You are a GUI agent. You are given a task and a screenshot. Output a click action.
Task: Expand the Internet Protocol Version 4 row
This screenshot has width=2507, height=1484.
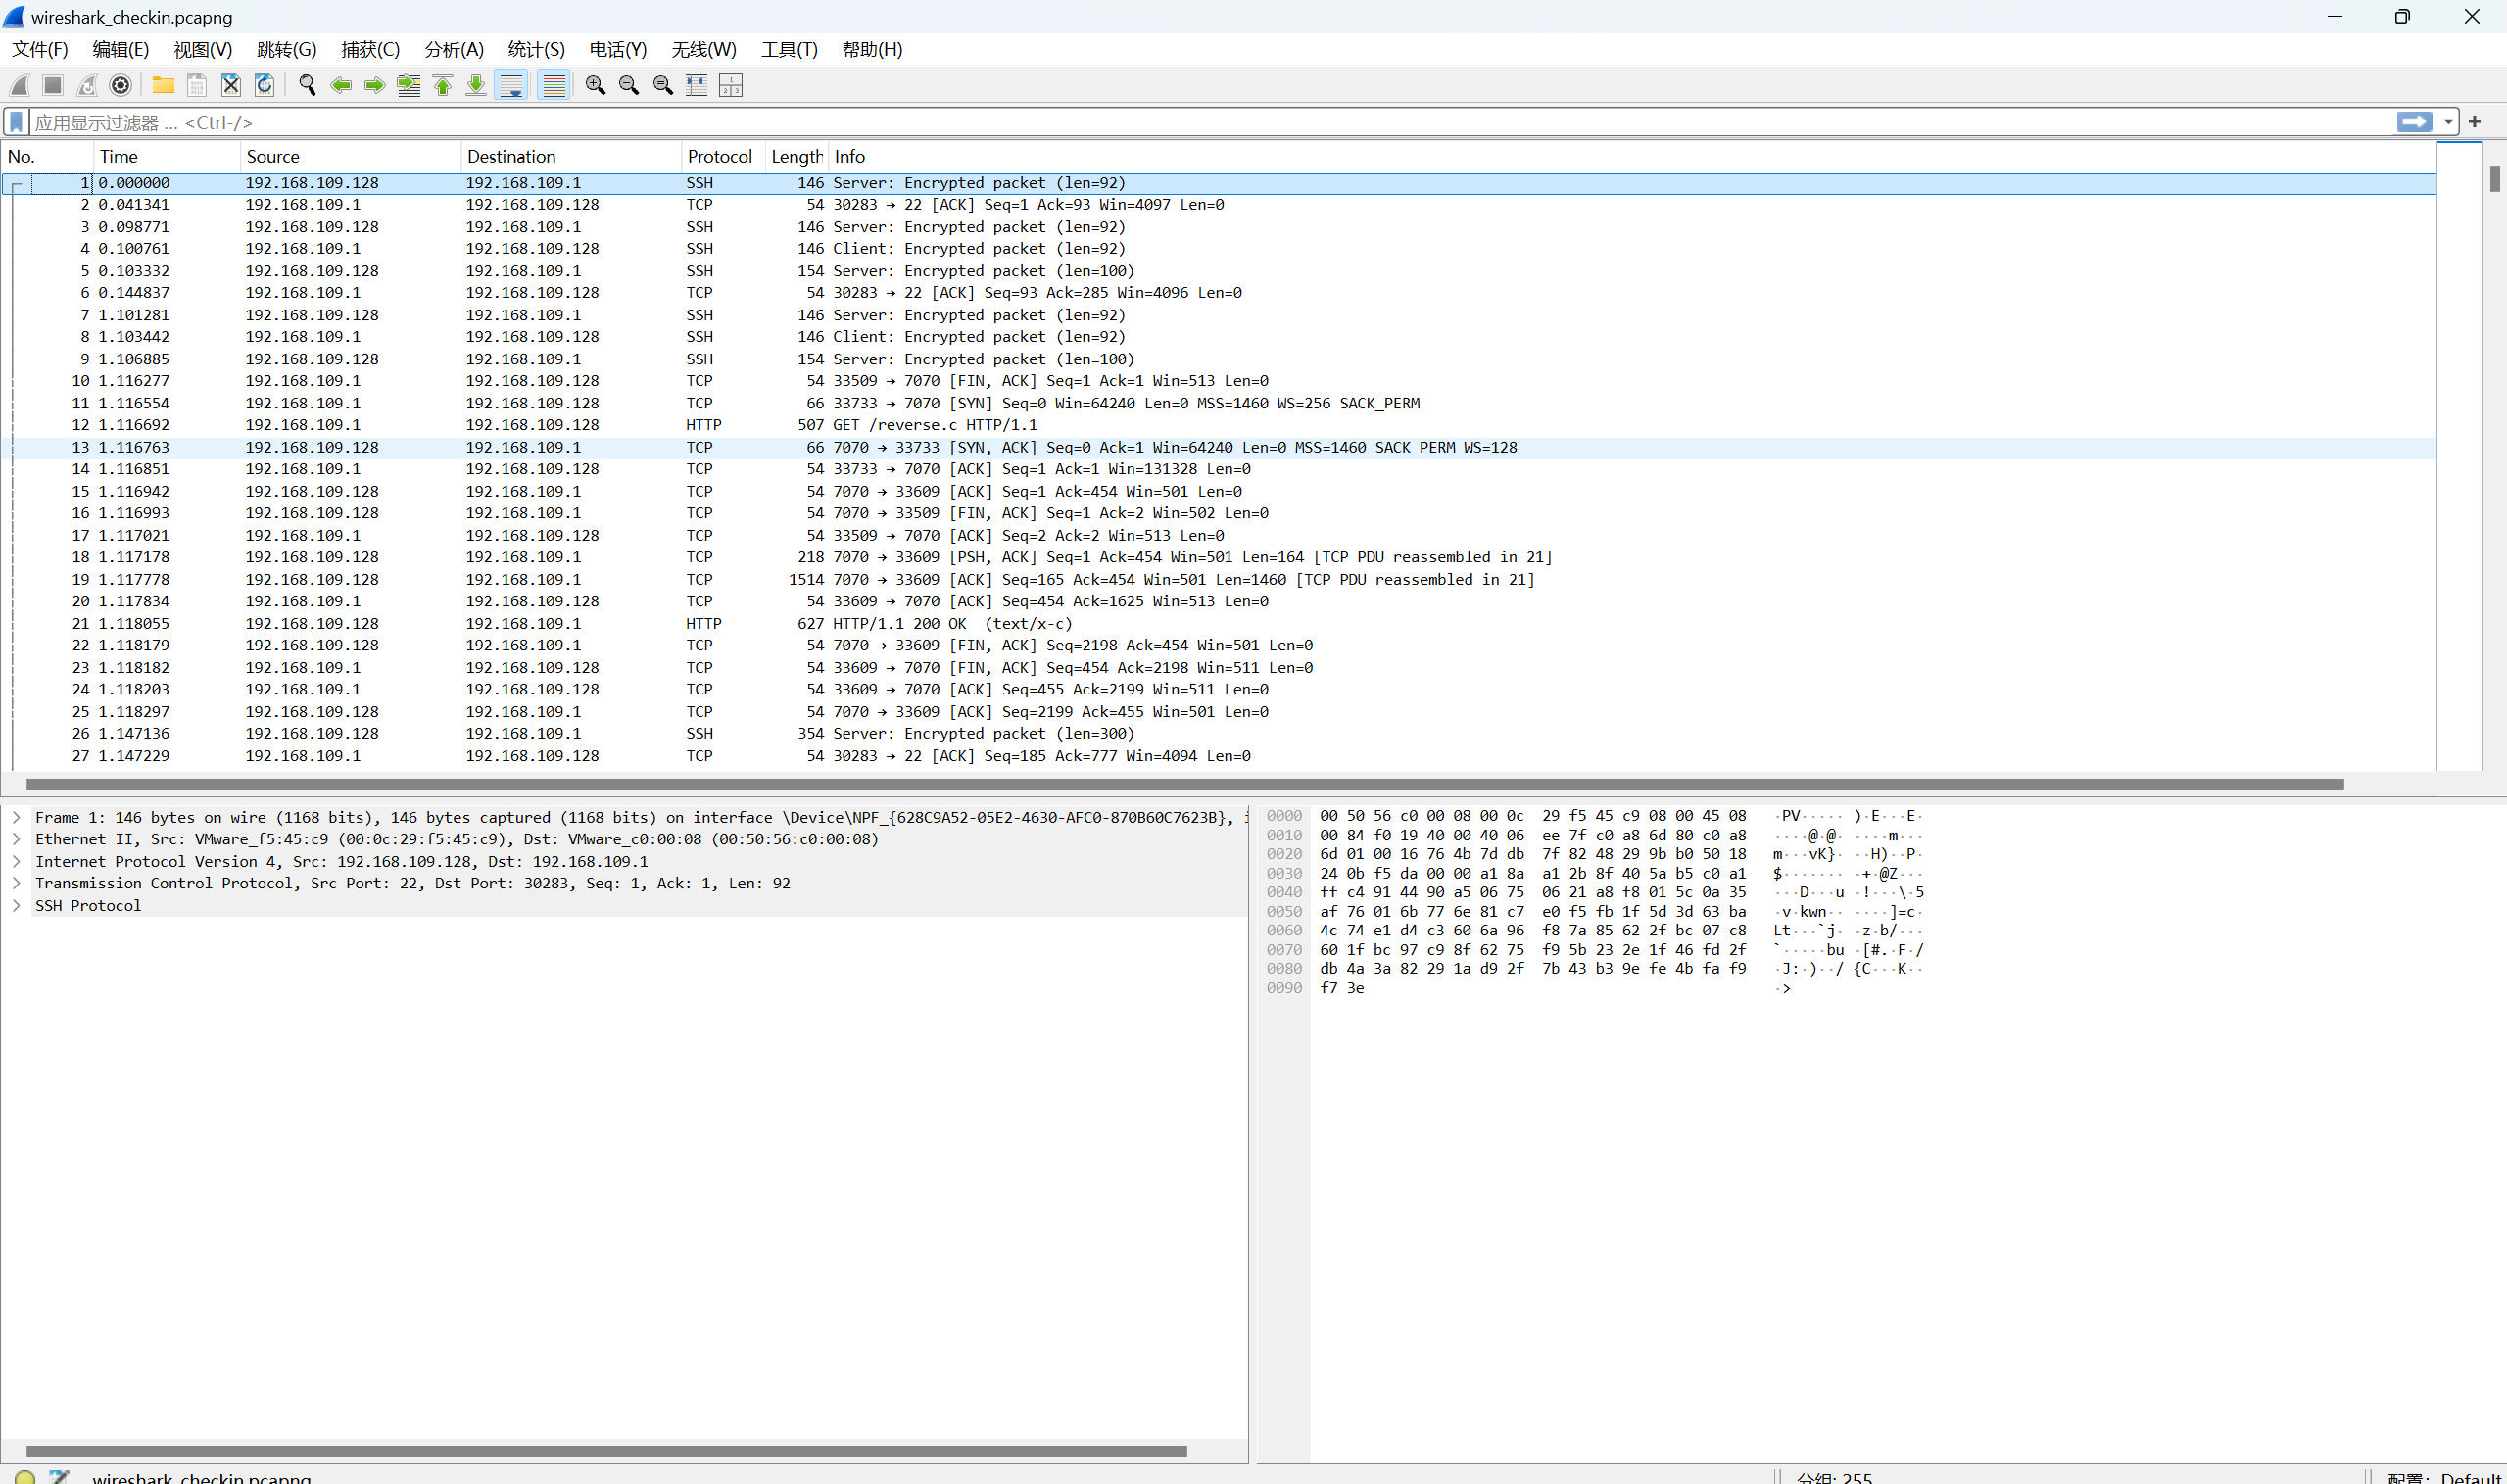coord(16,861)
